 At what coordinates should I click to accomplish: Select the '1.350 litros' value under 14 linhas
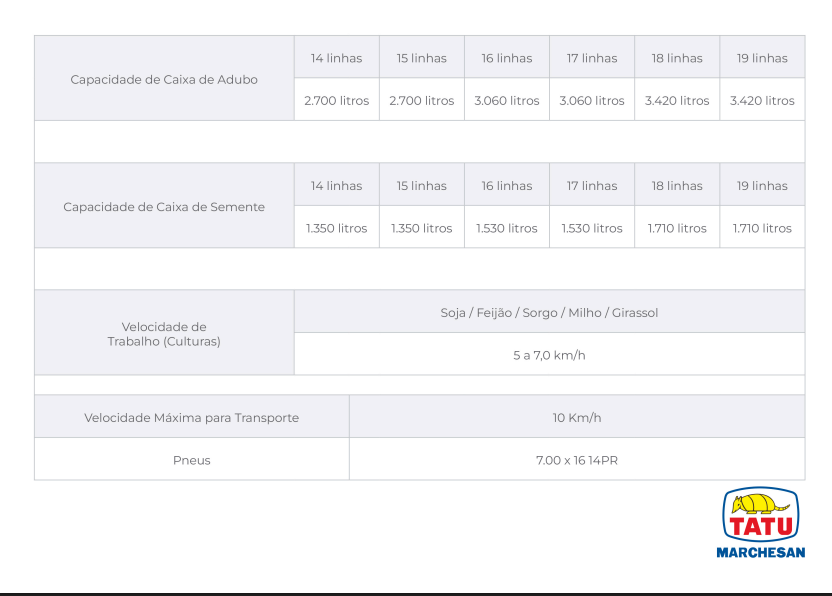336,228
